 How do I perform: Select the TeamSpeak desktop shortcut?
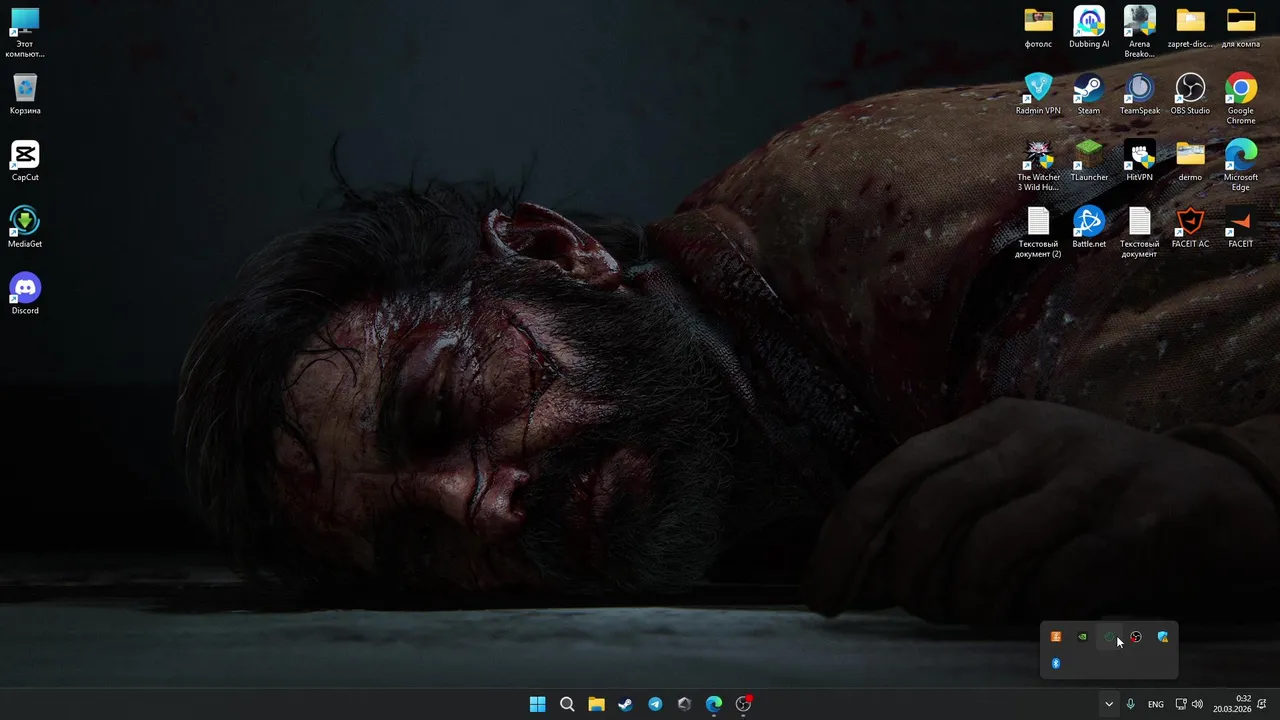click(x=1140, y=94)
